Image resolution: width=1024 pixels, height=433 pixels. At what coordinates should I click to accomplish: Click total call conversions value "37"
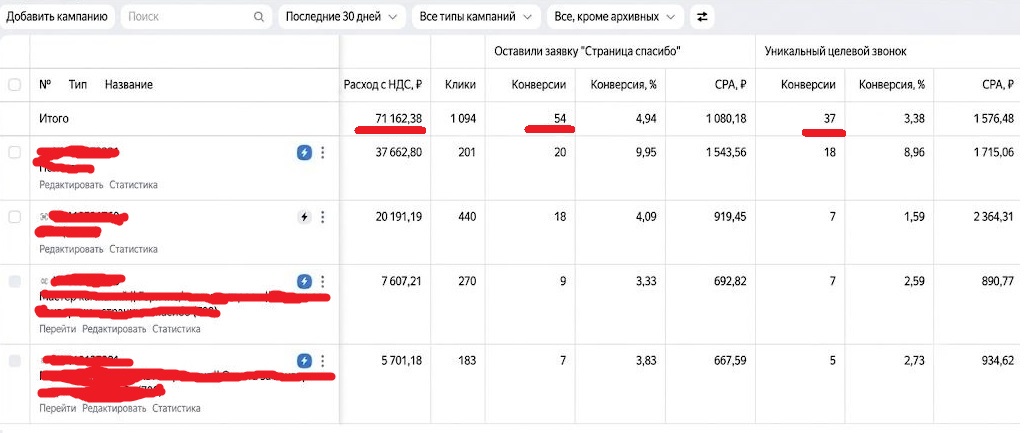tap(830, 119)
